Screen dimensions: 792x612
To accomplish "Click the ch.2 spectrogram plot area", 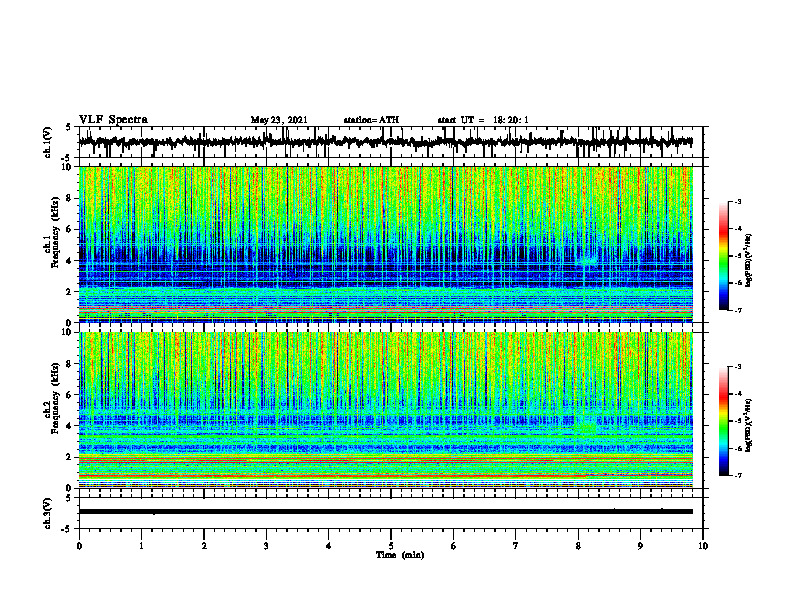I will [385, 410].
